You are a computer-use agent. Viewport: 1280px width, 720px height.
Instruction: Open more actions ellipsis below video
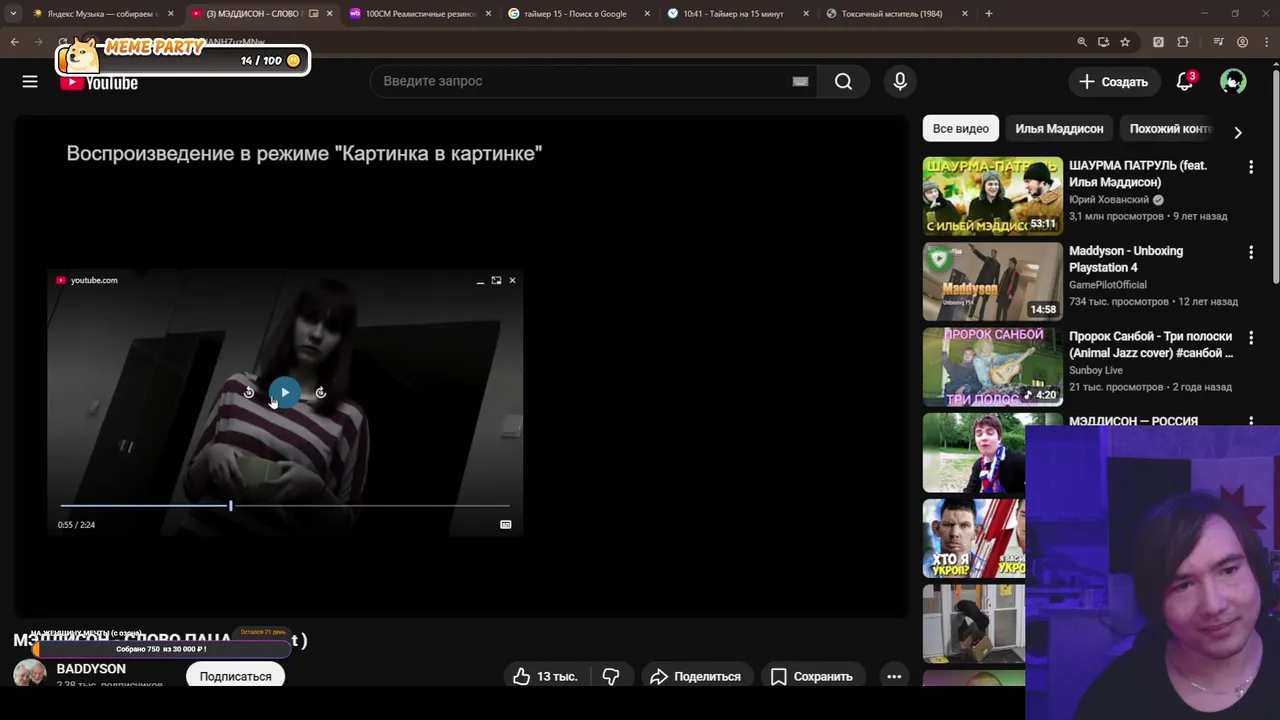[894, 676]
